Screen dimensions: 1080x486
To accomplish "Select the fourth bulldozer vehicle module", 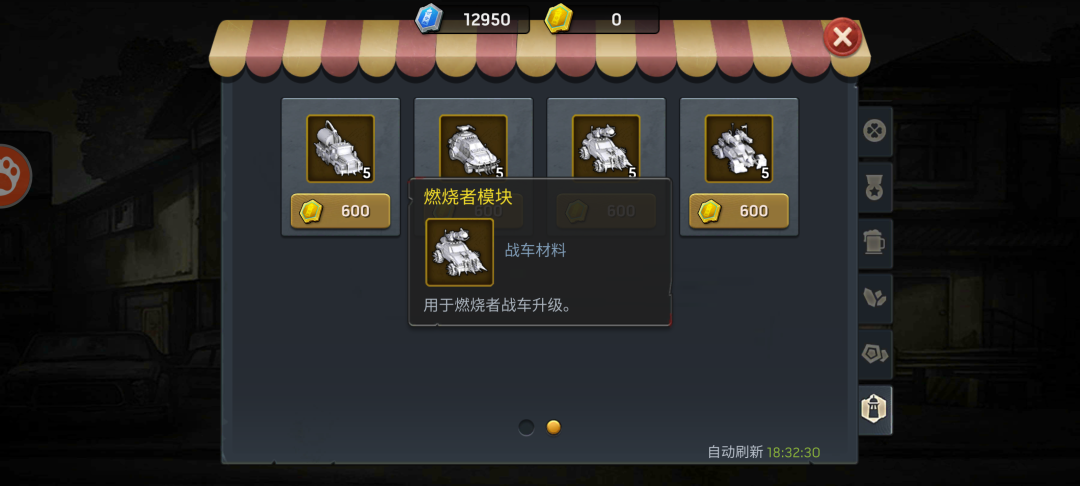I will [x=739, y=149].
